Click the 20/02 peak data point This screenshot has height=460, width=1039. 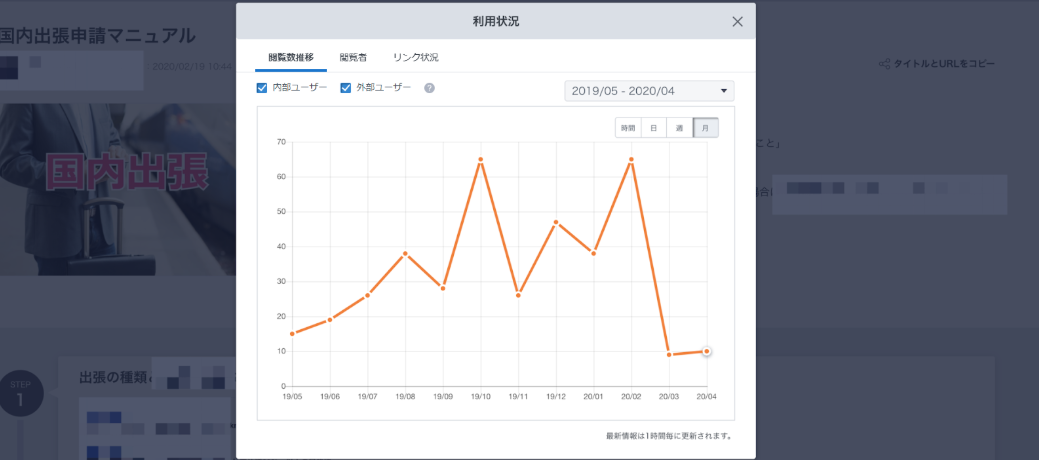point(631,160)
